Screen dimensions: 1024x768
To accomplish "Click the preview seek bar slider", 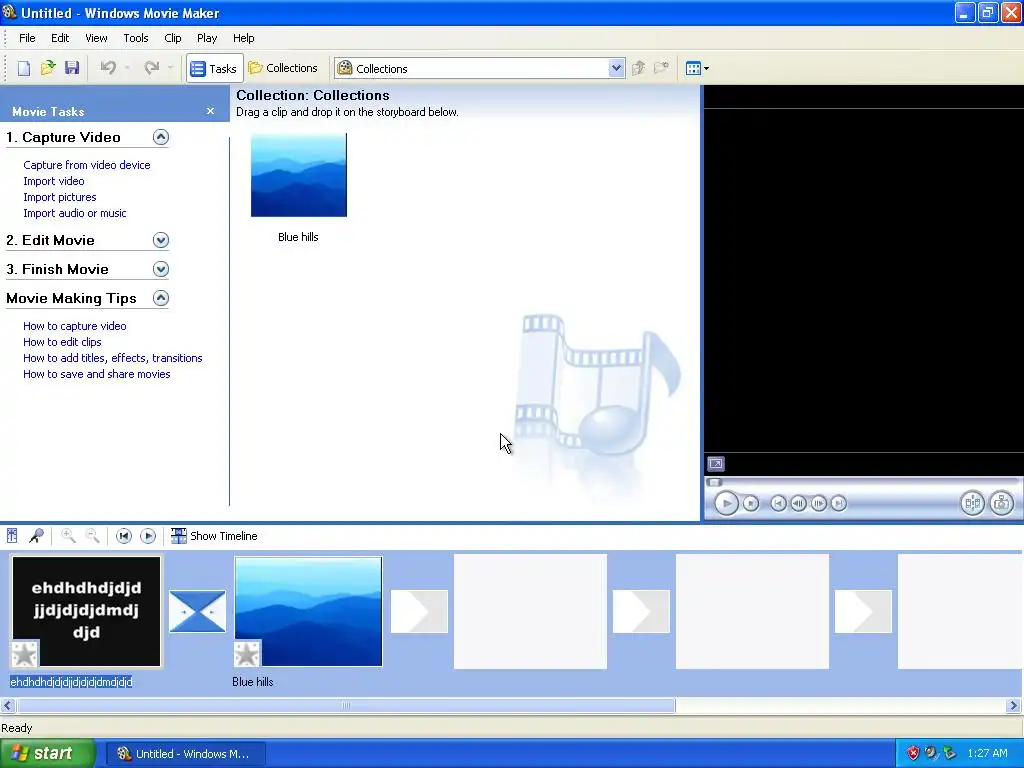I will click(x=714, y=483).
